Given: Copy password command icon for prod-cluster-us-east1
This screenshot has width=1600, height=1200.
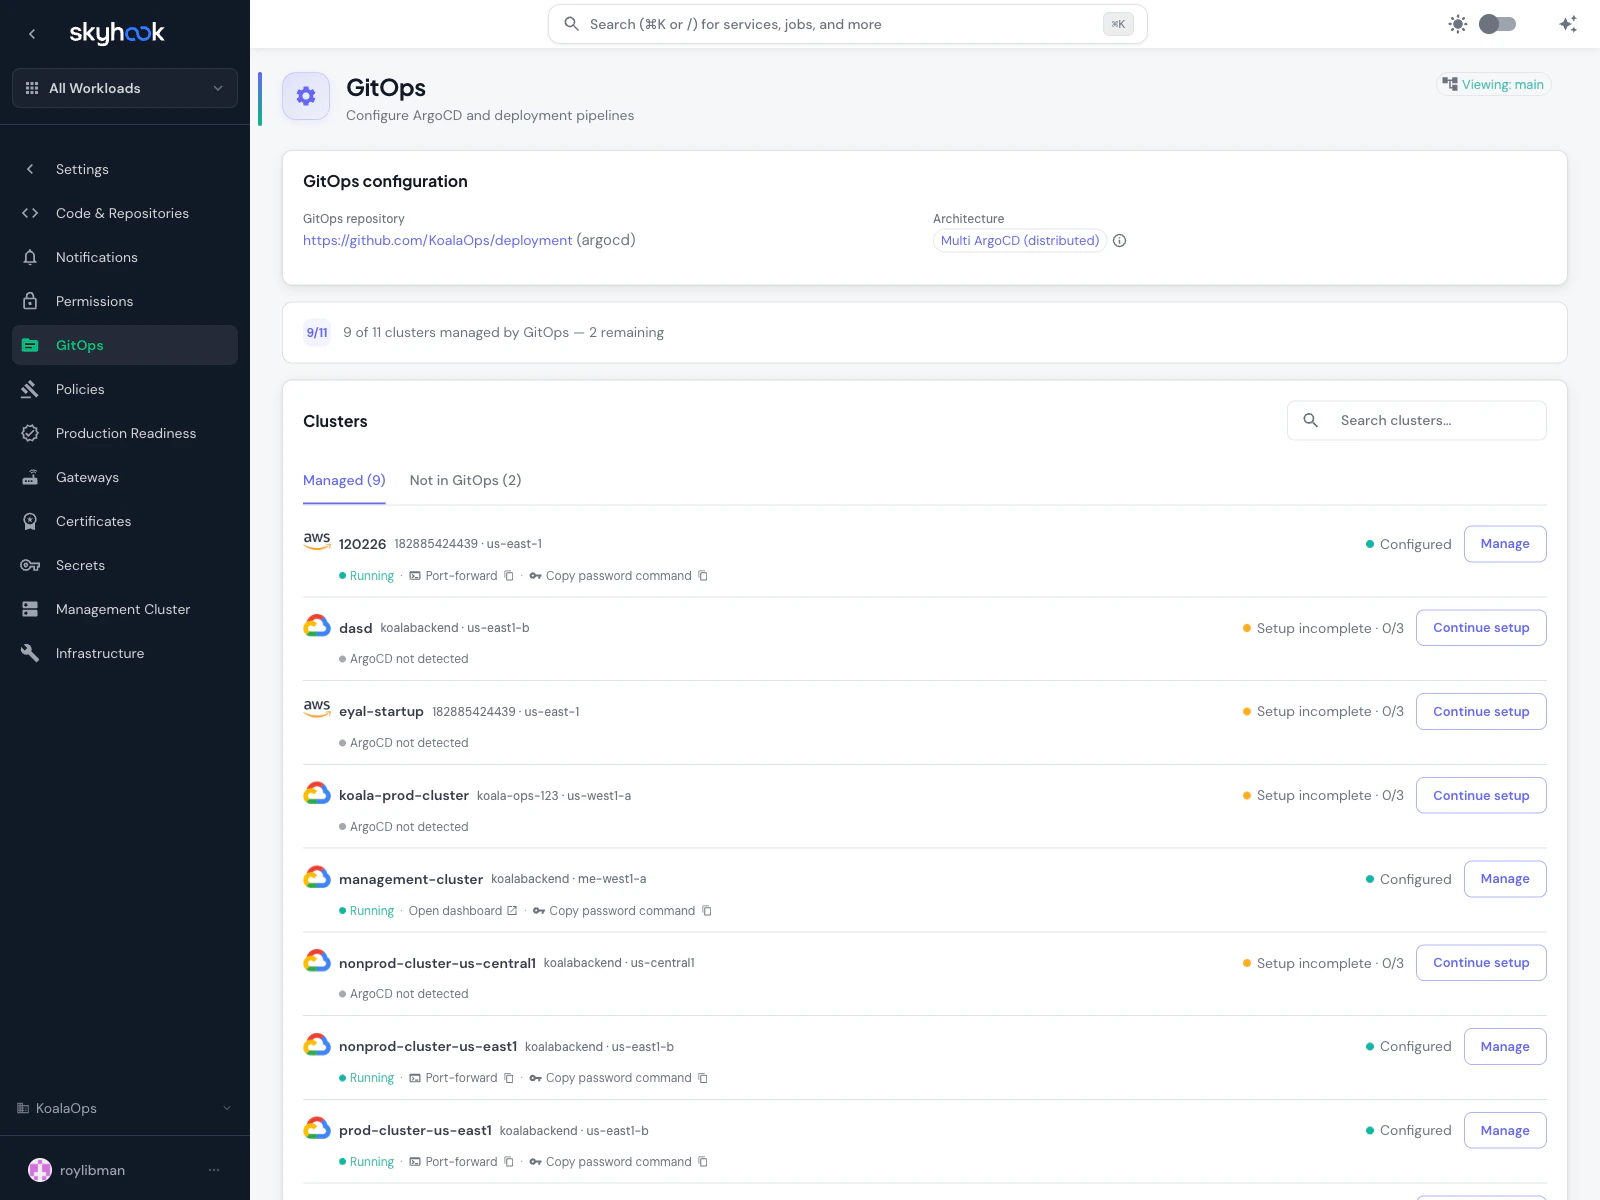Looking at the screenshot, I should coord(703,1162).
